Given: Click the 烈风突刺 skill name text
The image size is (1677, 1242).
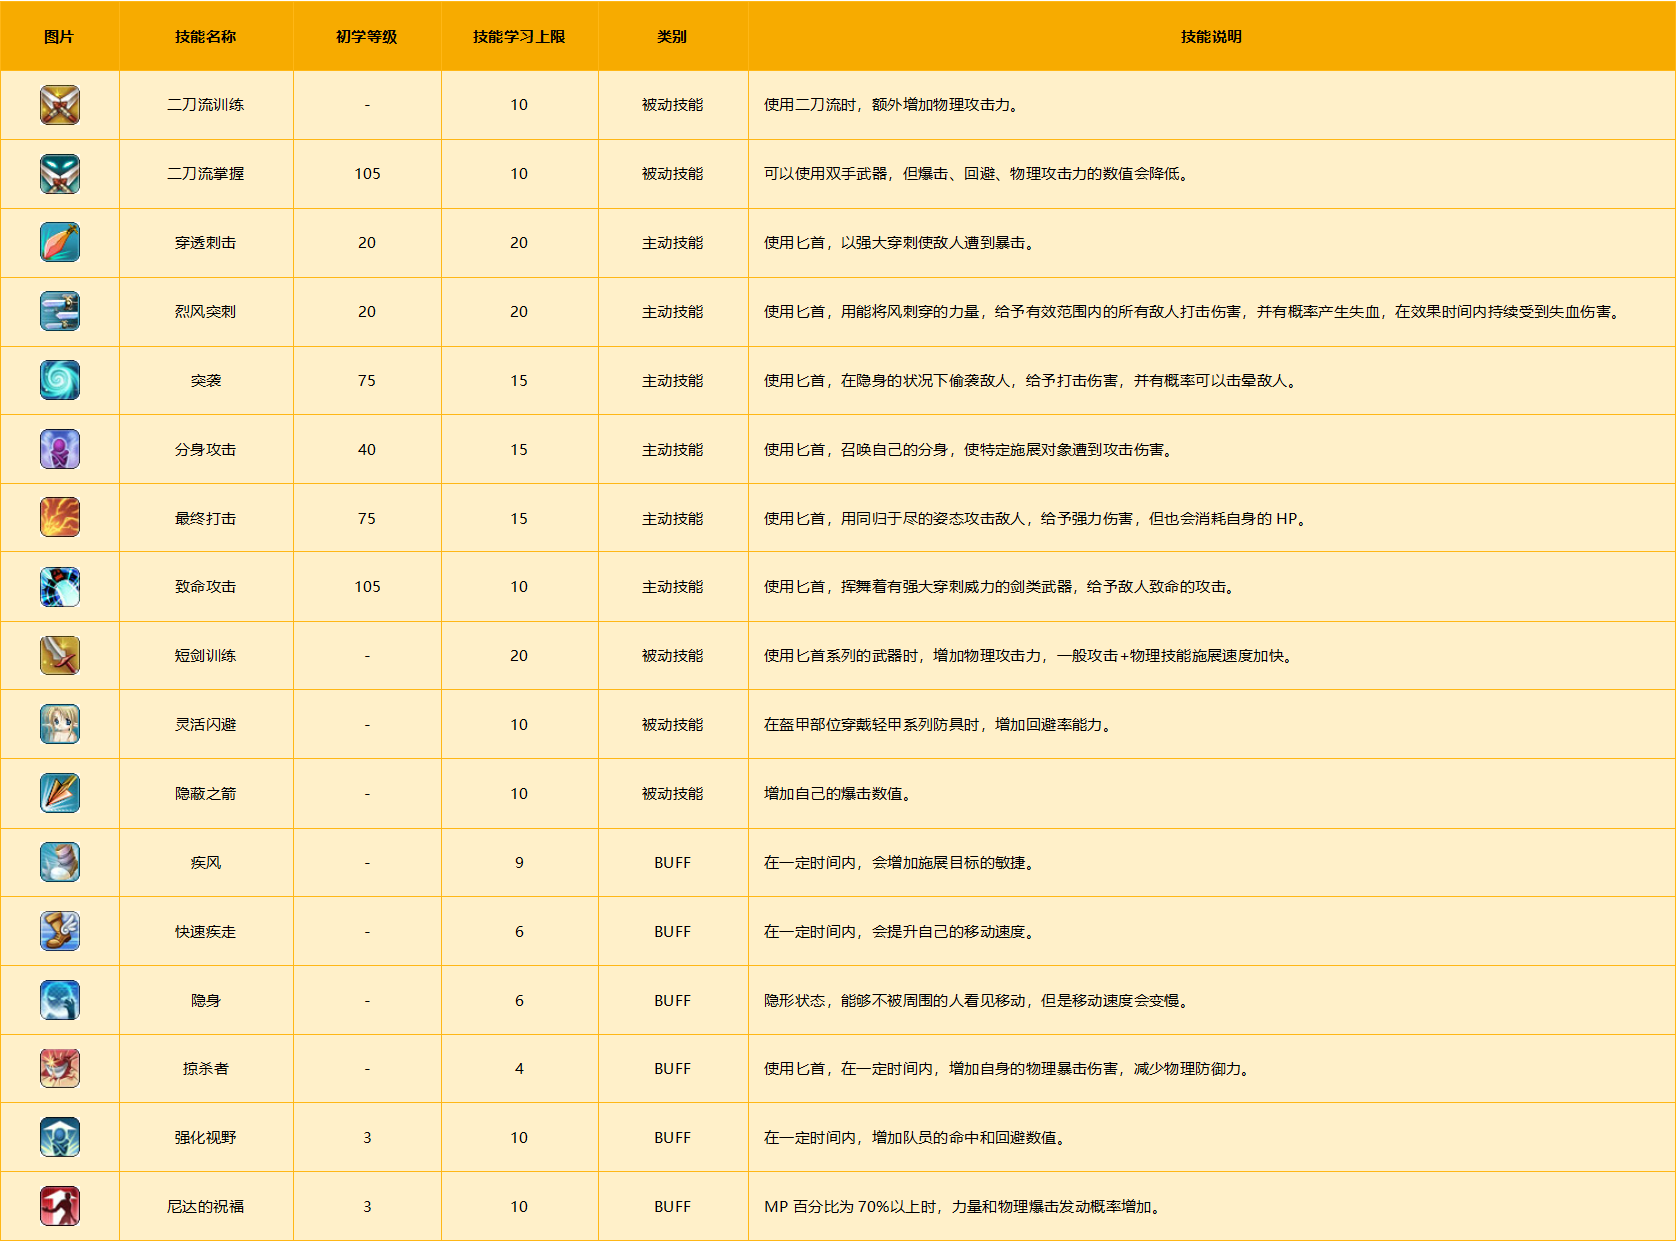Looking at the screenshot, I should (x=205, y=312).
